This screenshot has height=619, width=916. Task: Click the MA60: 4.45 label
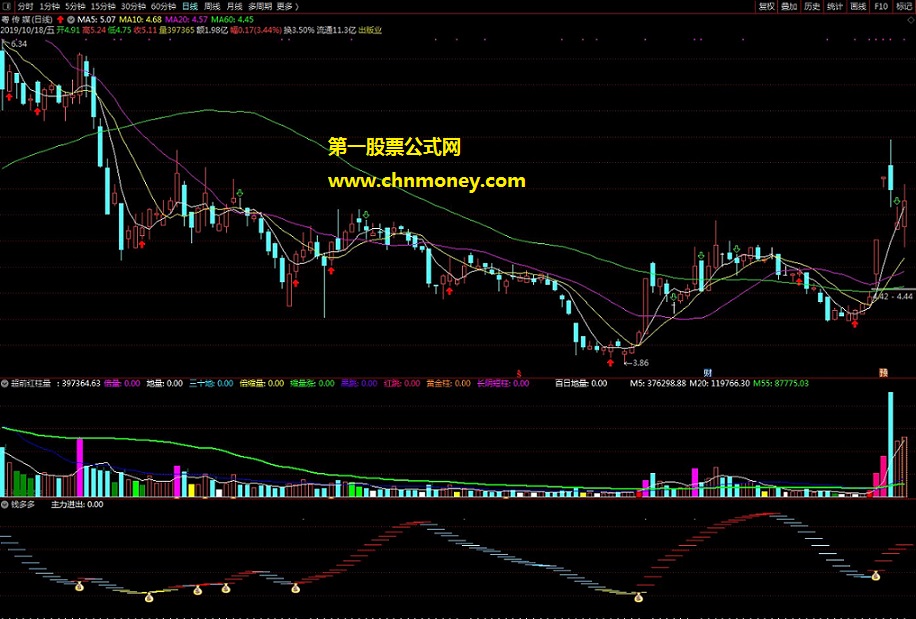233,20
